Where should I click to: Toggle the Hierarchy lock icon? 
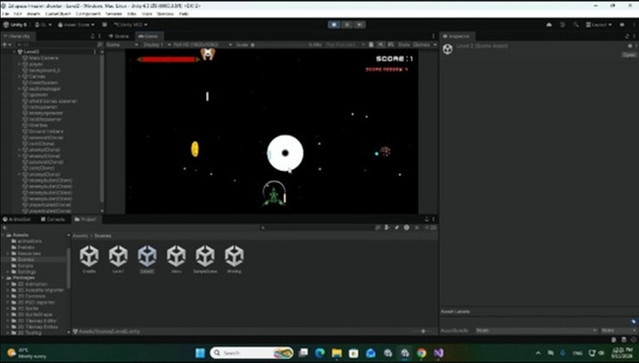(x=93, y=36)
